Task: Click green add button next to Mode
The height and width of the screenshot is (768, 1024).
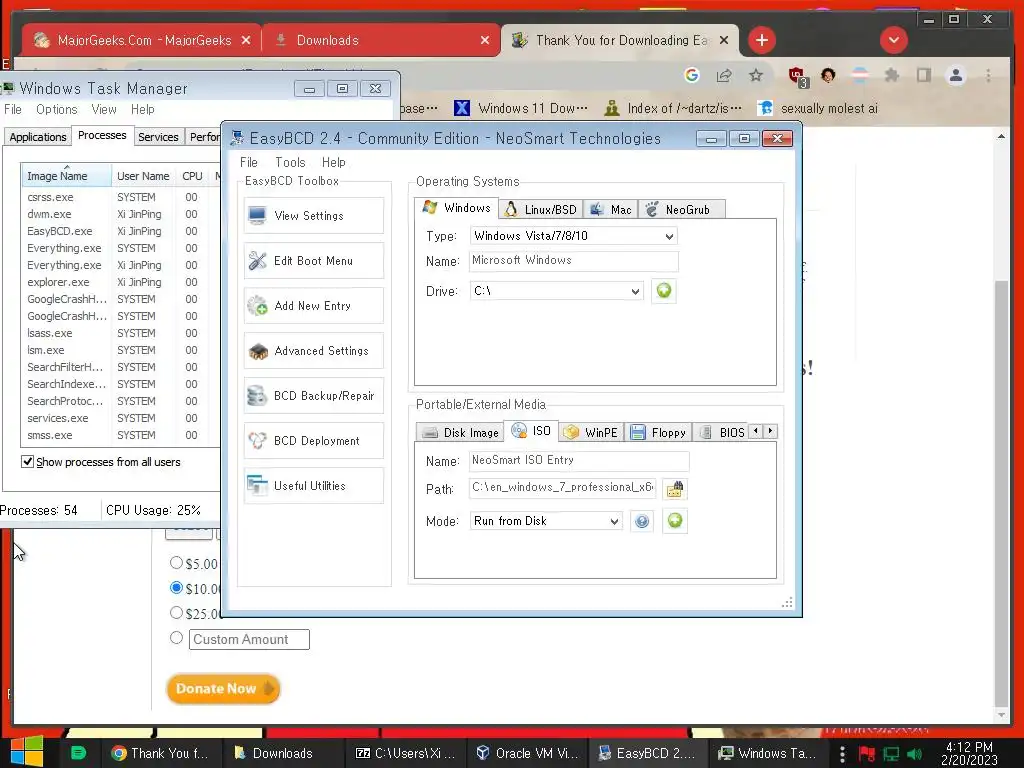Action: point(675,520)
